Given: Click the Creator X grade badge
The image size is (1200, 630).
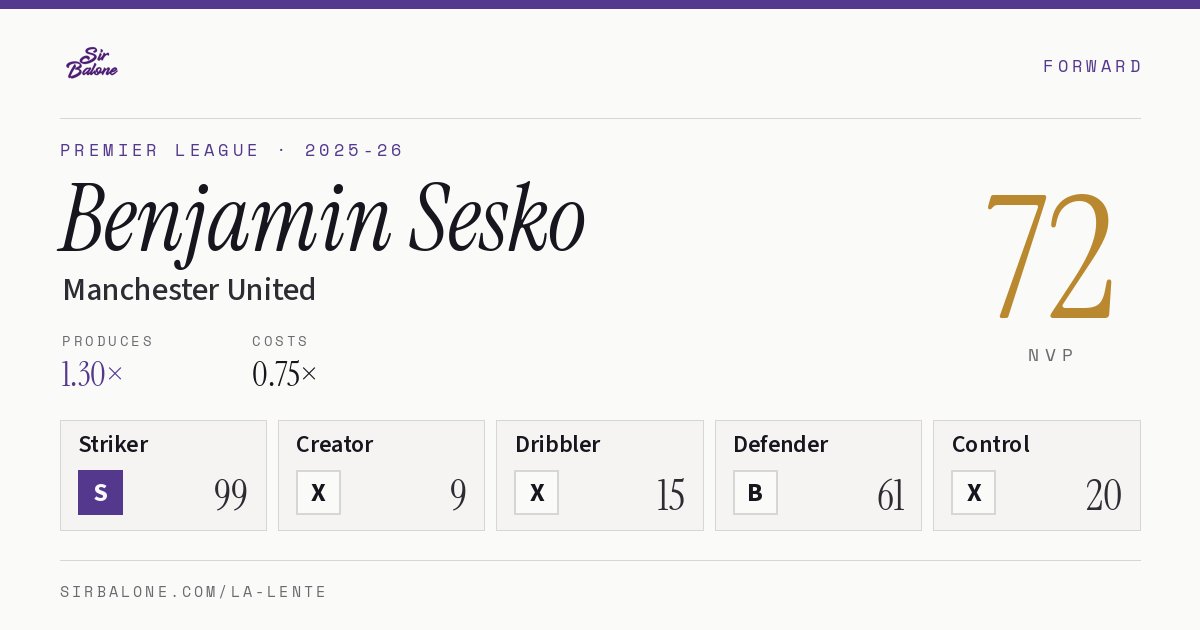Looking at the screenshot, I should [318, 492].
